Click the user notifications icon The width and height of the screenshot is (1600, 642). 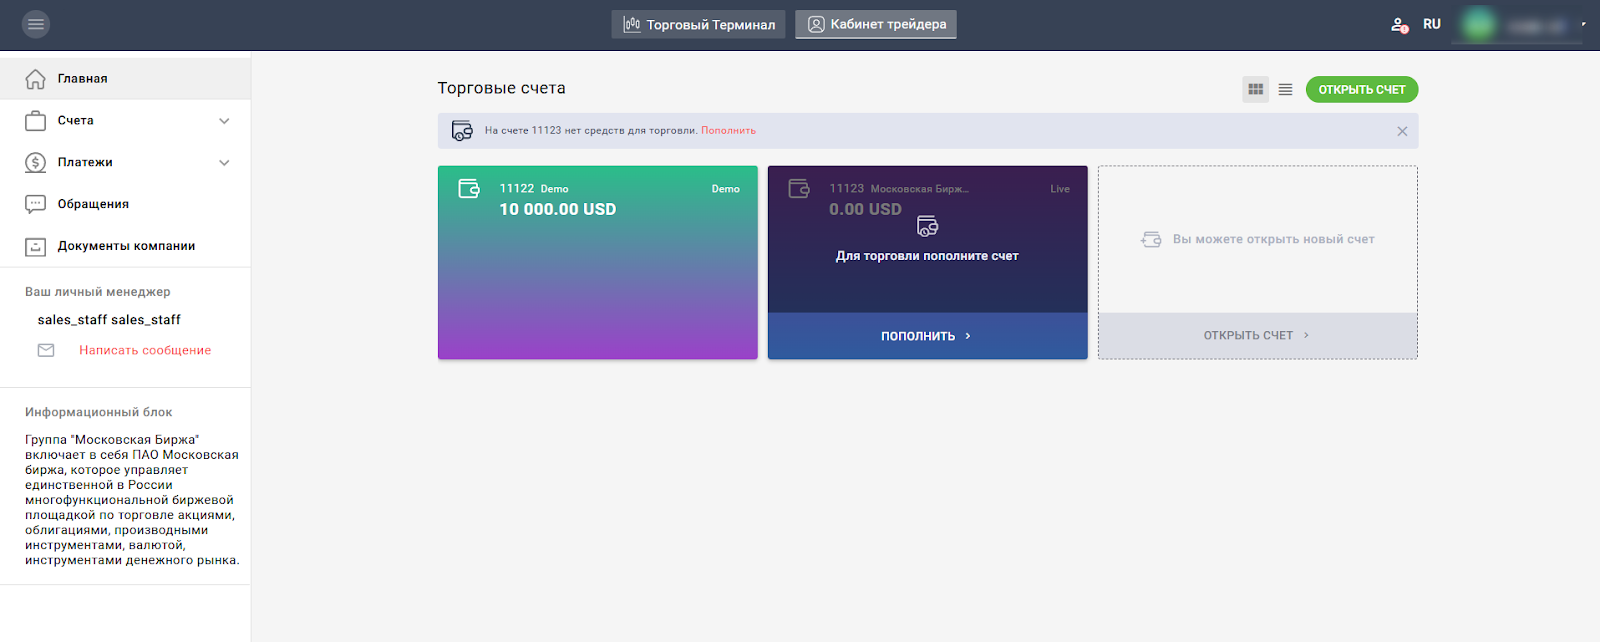1399,24
